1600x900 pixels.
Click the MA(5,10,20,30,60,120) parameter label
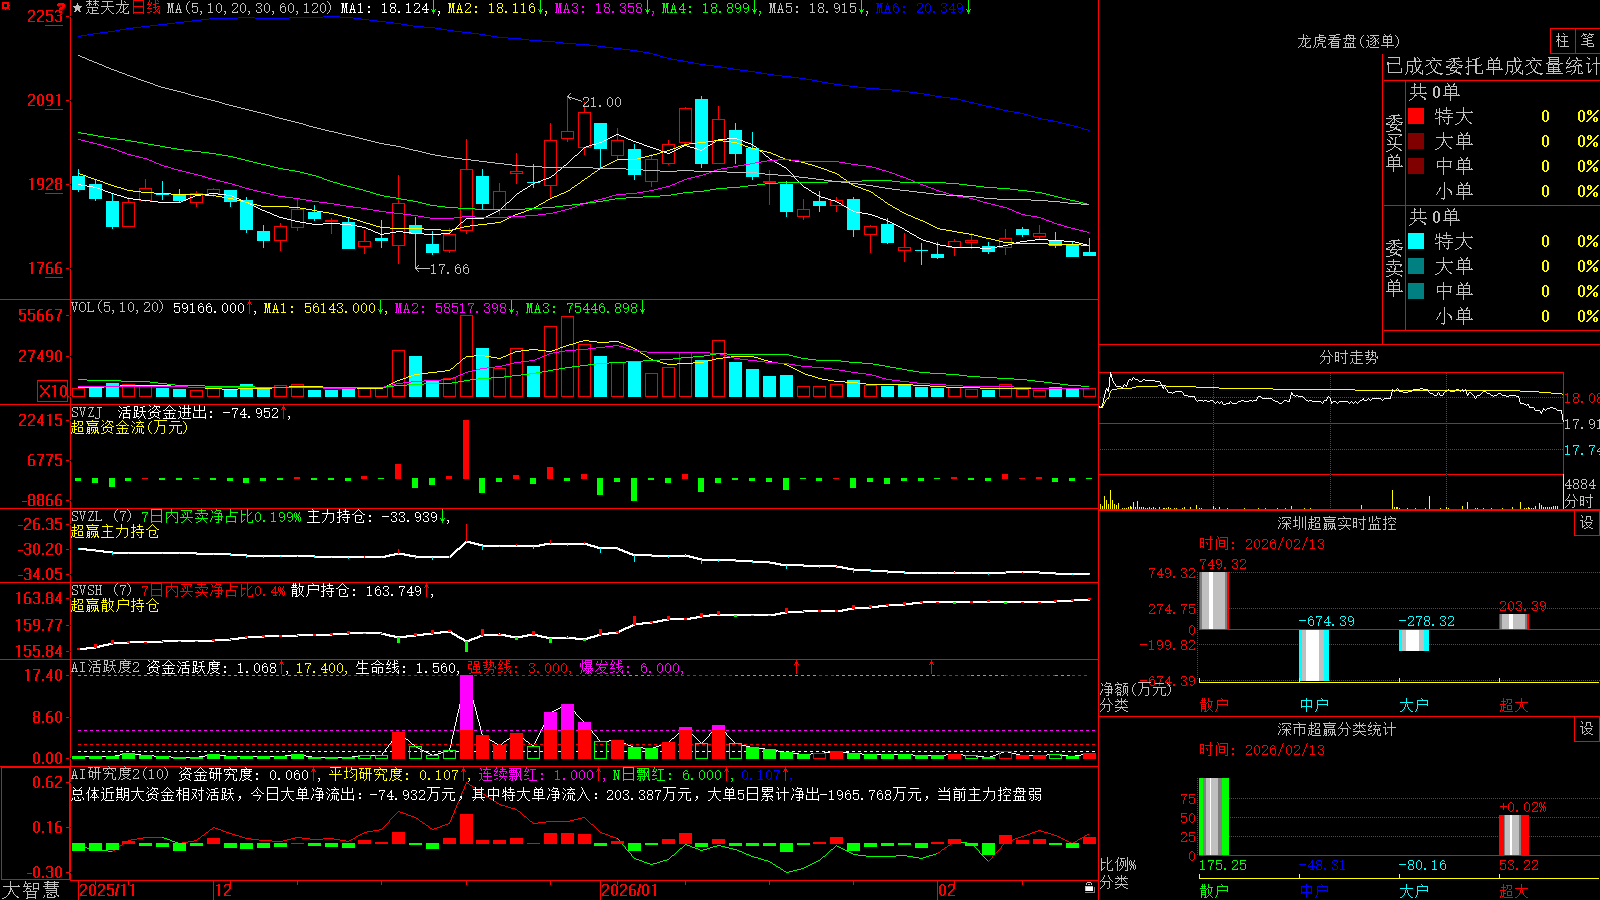(249, 8)
